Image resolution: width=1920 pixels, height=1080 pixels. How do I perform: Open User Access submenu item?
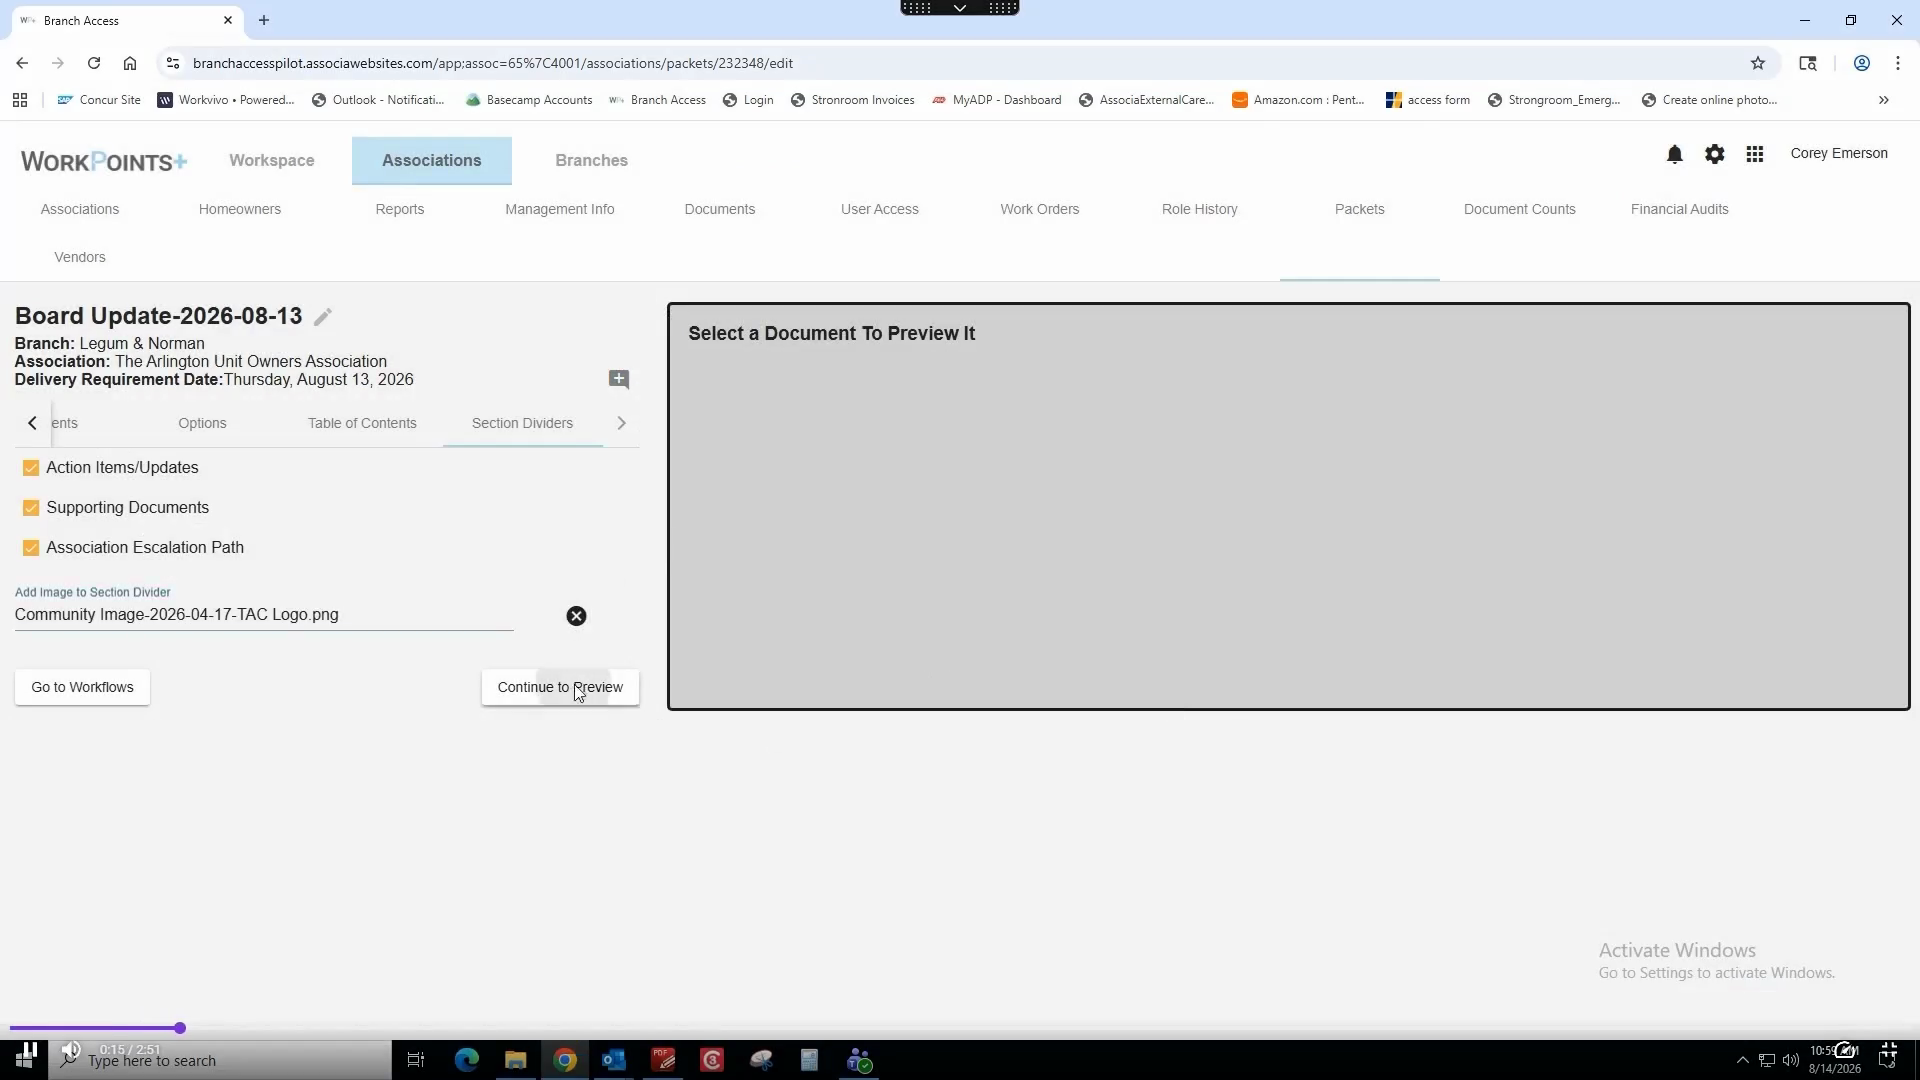click(x=880, y=209)
